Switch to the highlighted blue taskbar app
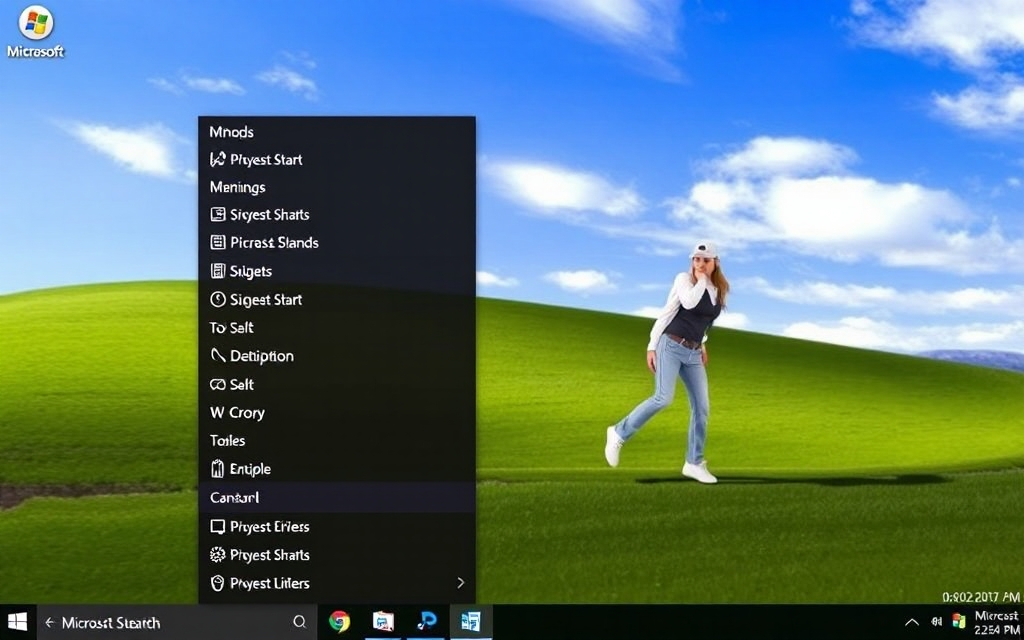 (x=471, y=622)
